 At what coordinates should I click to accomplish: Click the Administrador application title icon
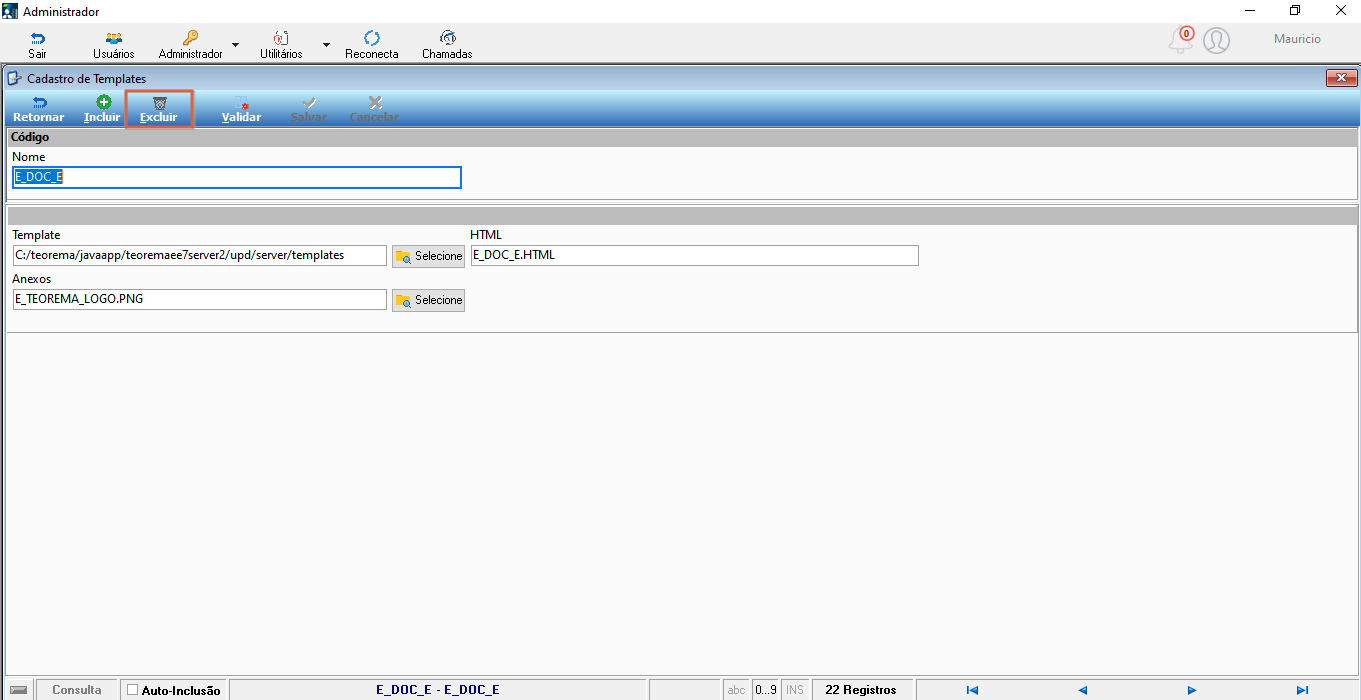pyautogui.click(x=10, y=11)
